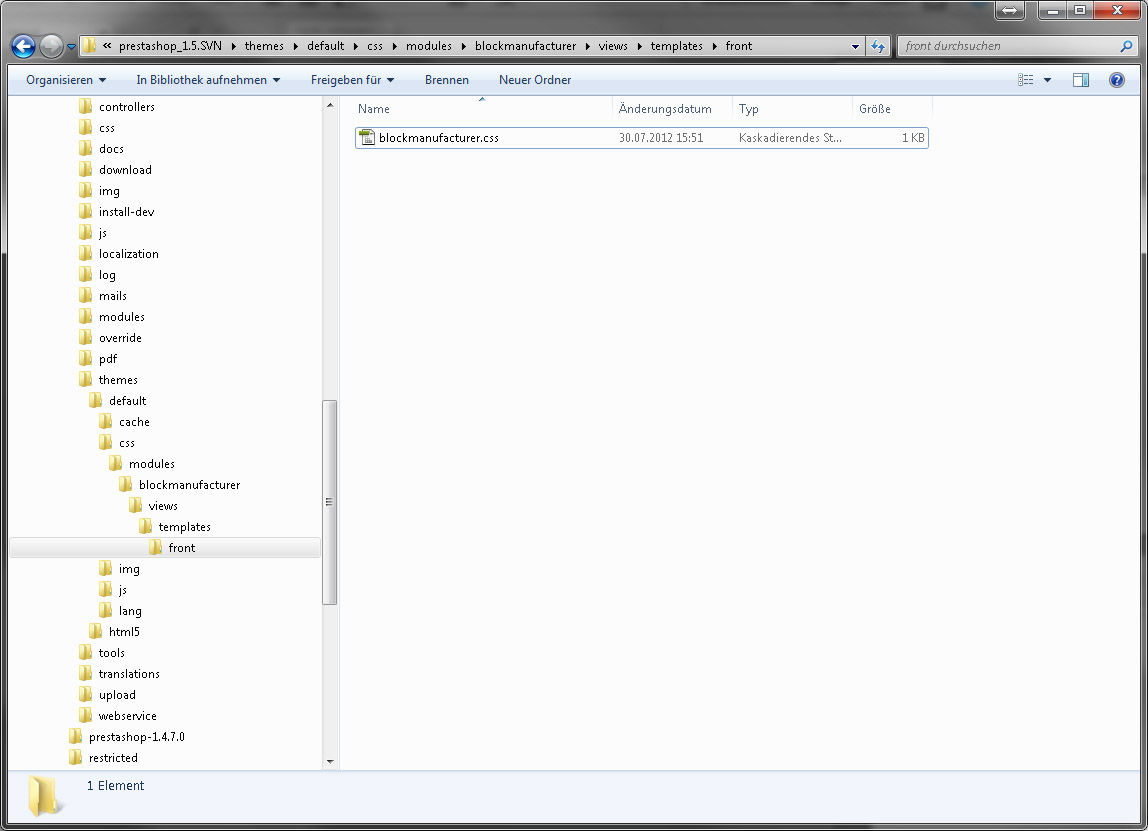Sort by the Name column header
1148x831 pixels.
pos(482,108)
